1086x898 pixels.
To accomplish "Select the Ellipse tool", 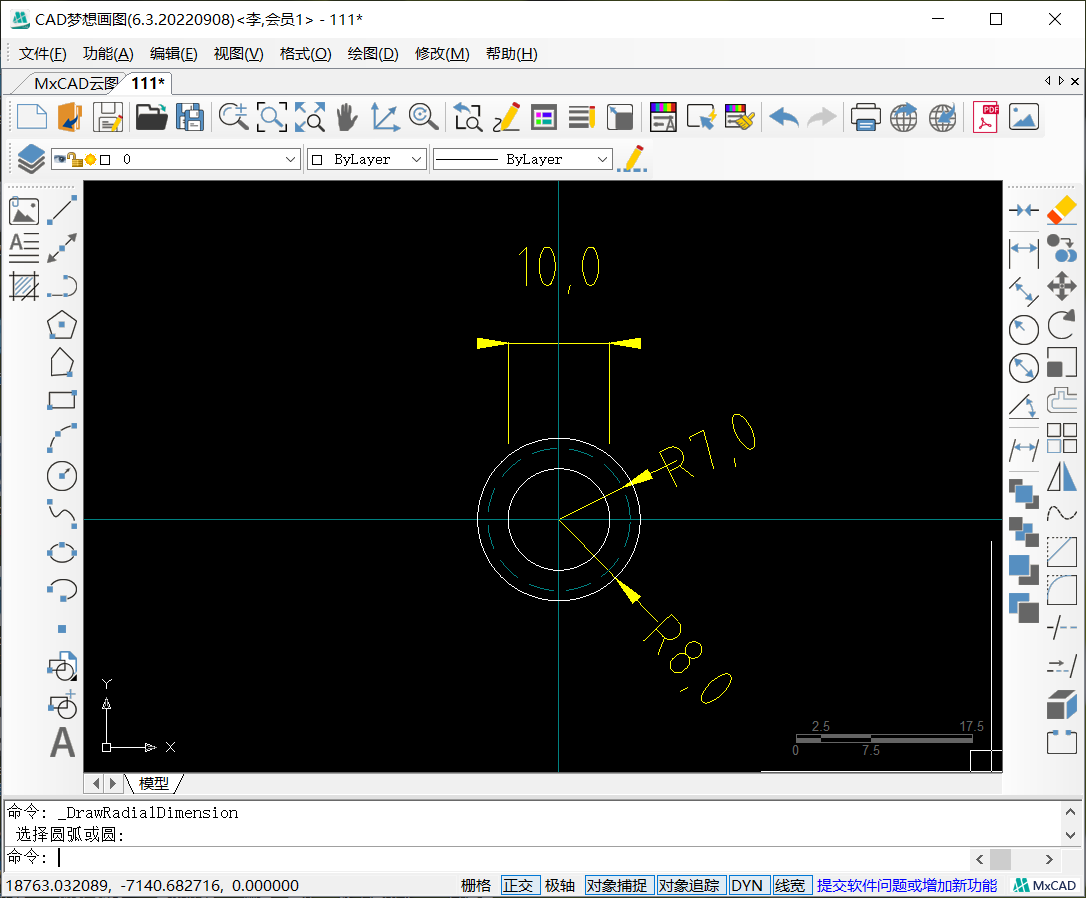I will (62, 553).
